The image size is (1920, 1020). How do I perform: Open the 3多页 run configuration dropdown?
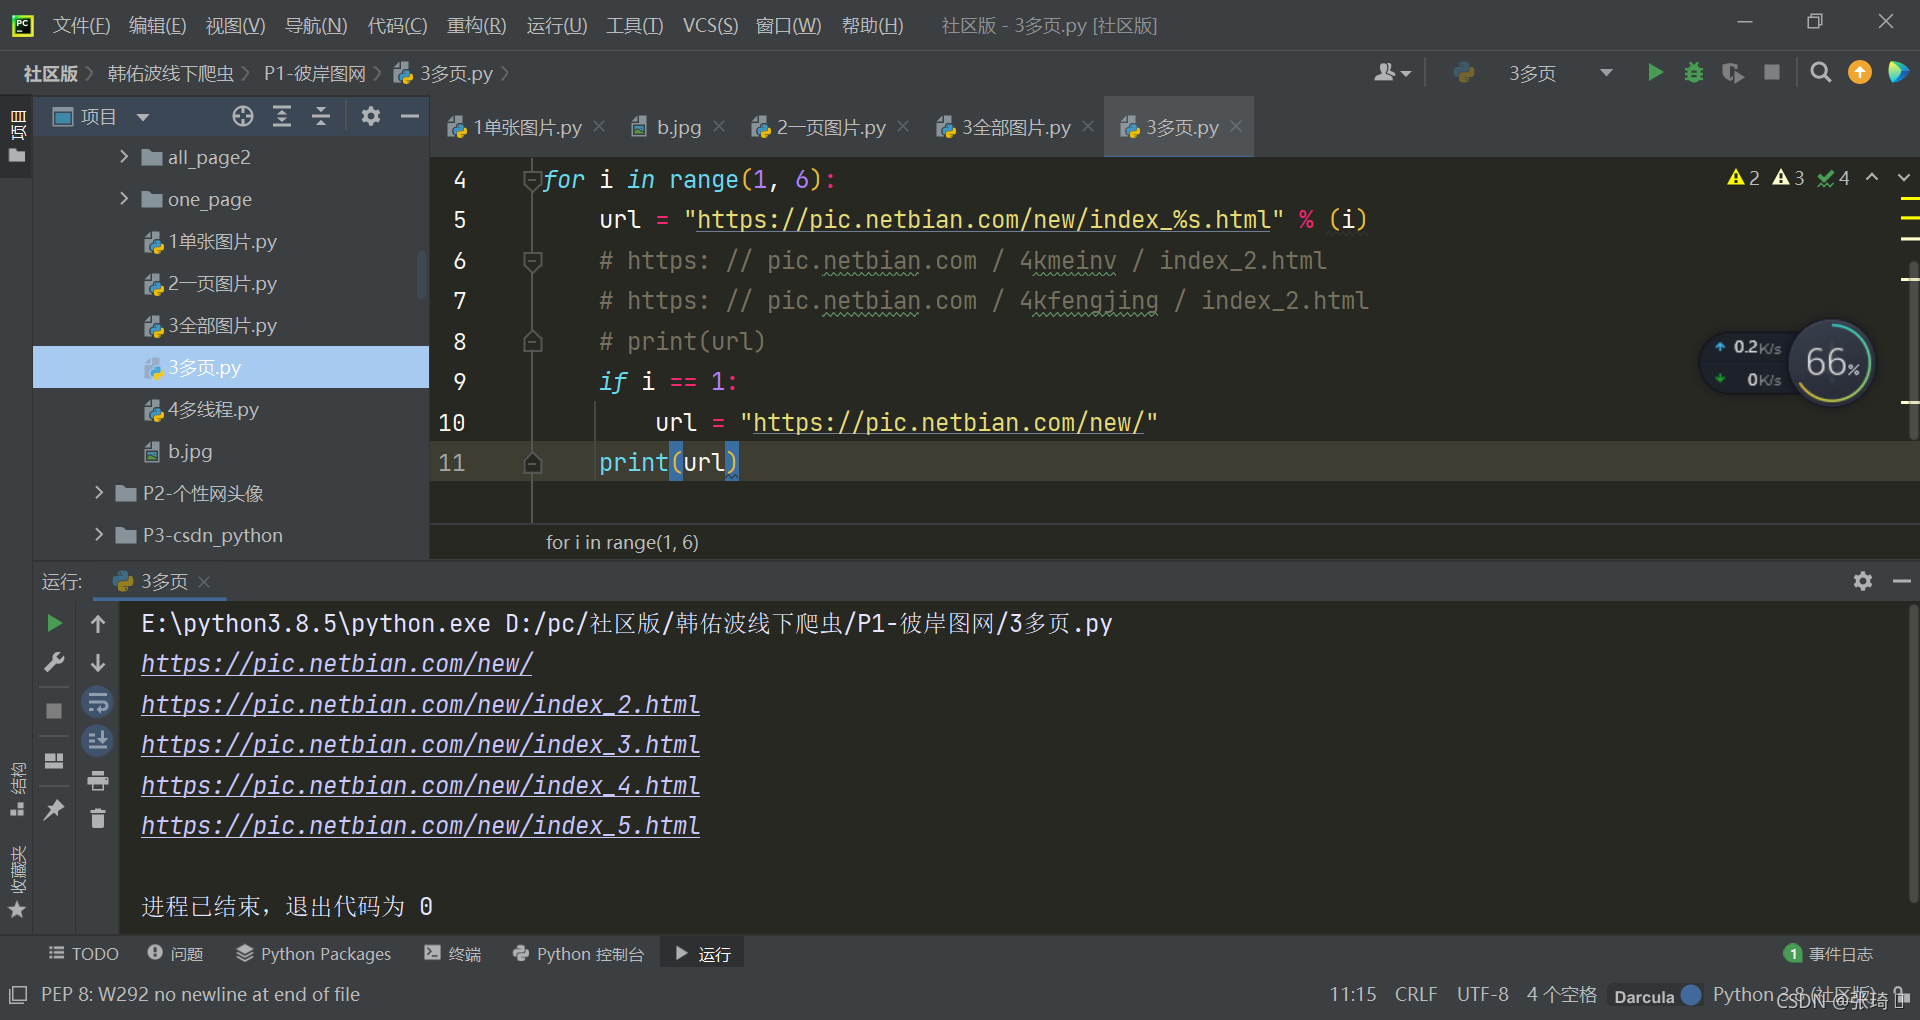click(x=1606, y=72)
